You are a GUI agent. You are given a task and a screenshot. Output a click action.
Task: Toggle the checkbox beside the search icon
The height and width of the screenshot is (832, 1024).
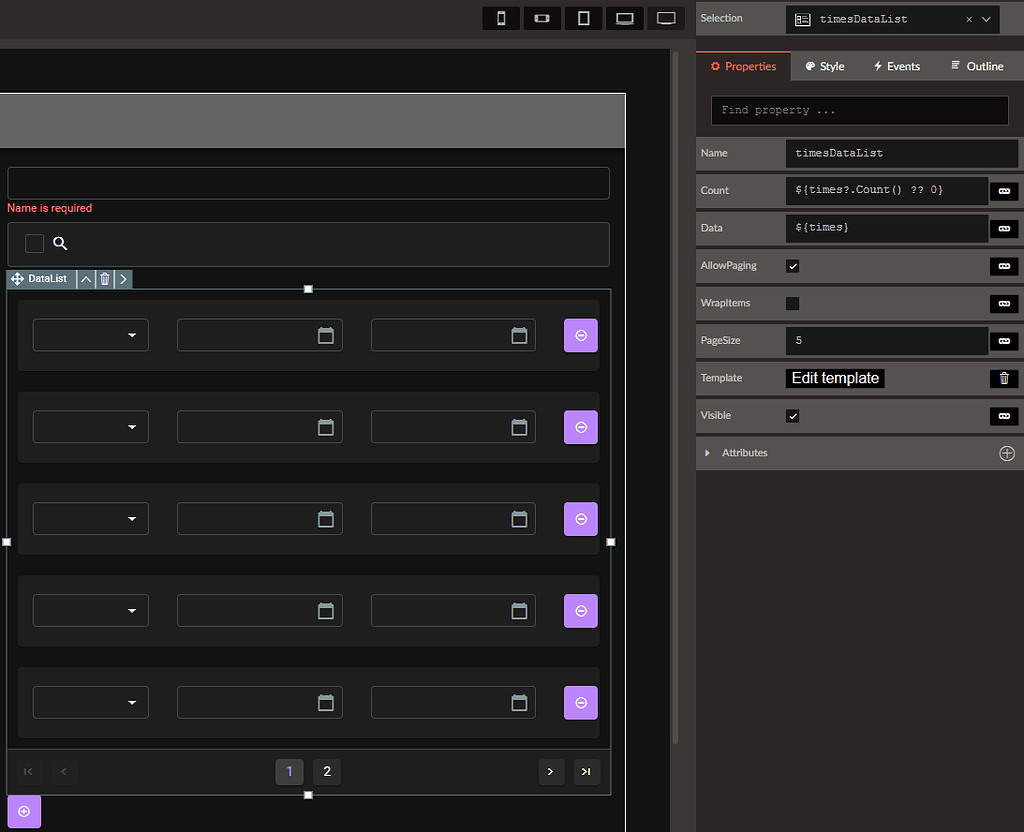tap(34, 244)
